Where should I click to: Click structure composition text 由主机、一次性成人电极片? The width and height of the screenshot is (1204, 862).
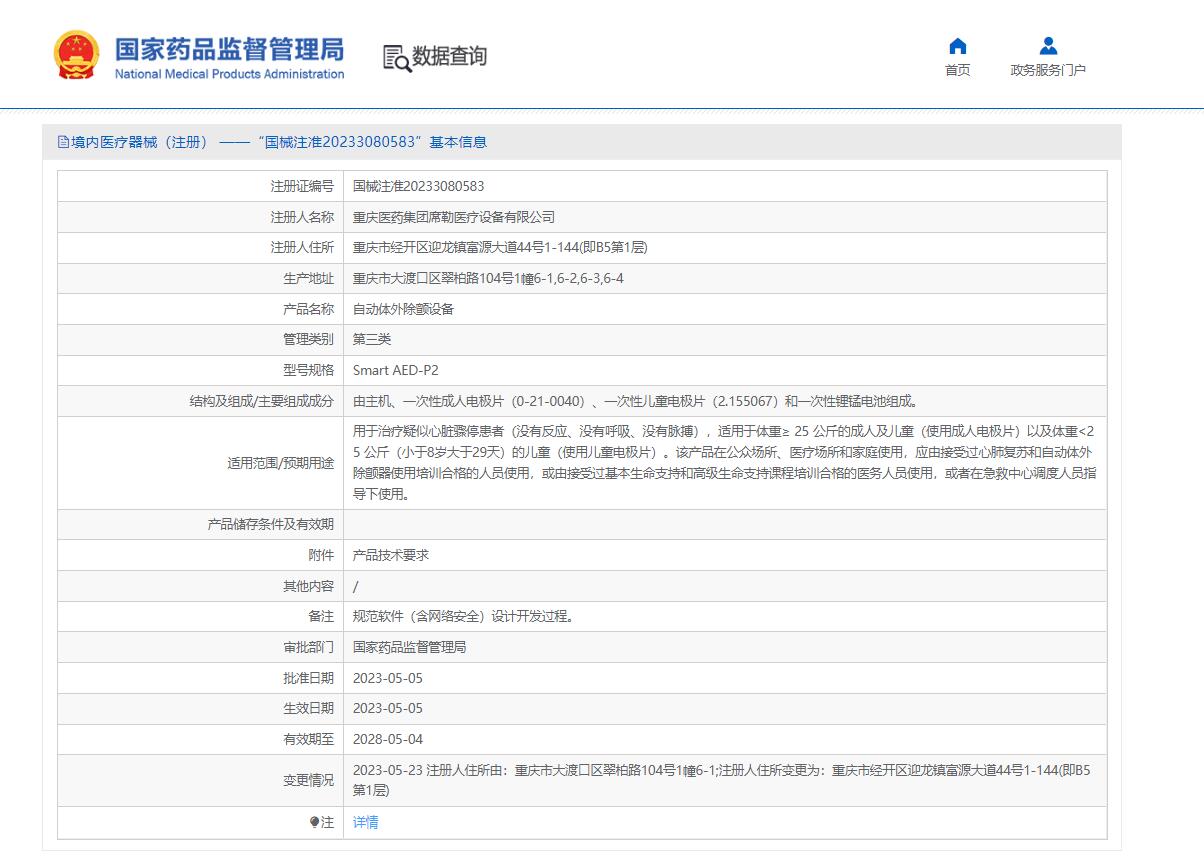pyautogui.click(x=634, y=401)
